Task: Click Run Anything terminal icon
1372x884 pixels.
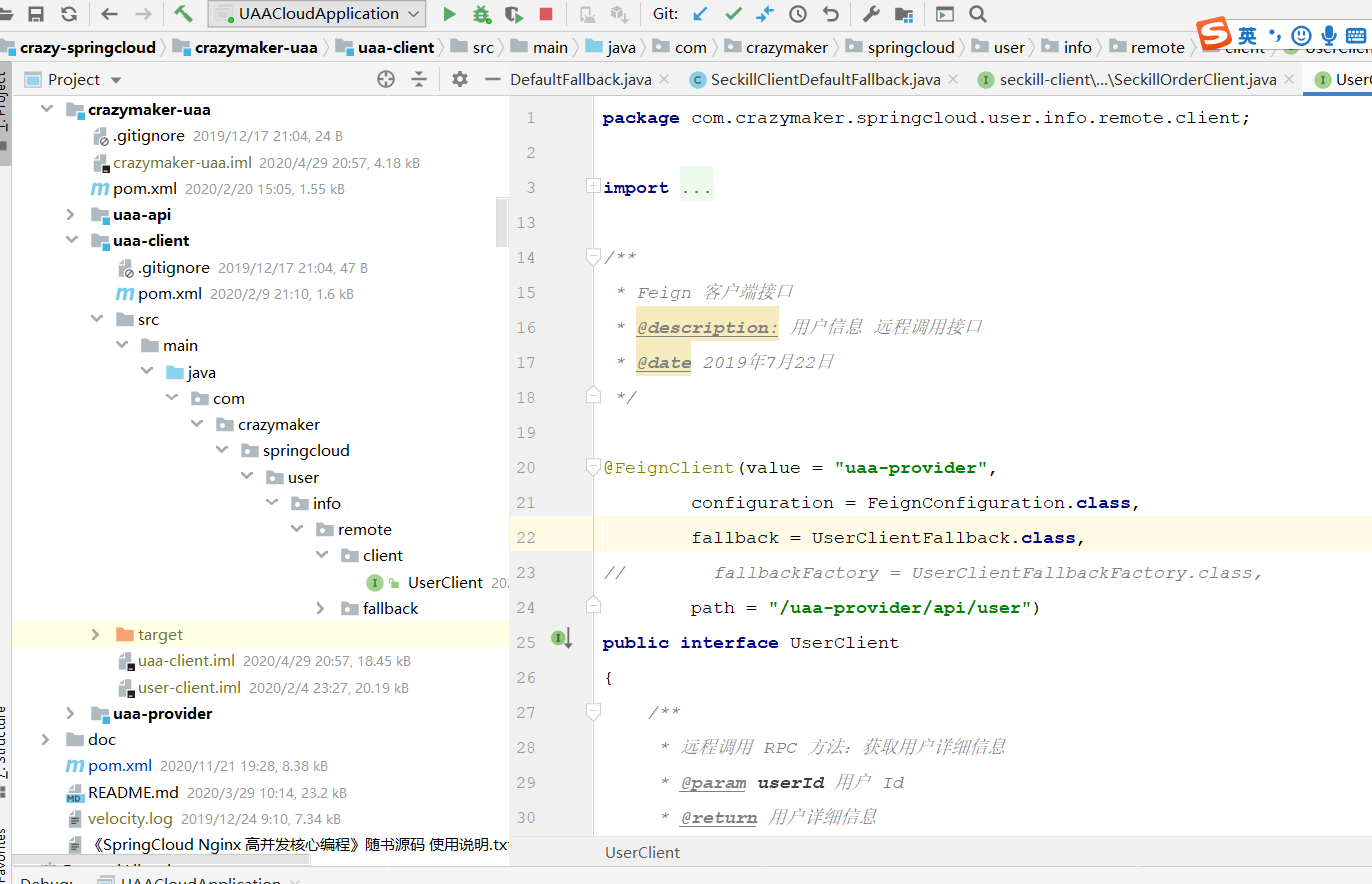Action: tap(944, 14)
